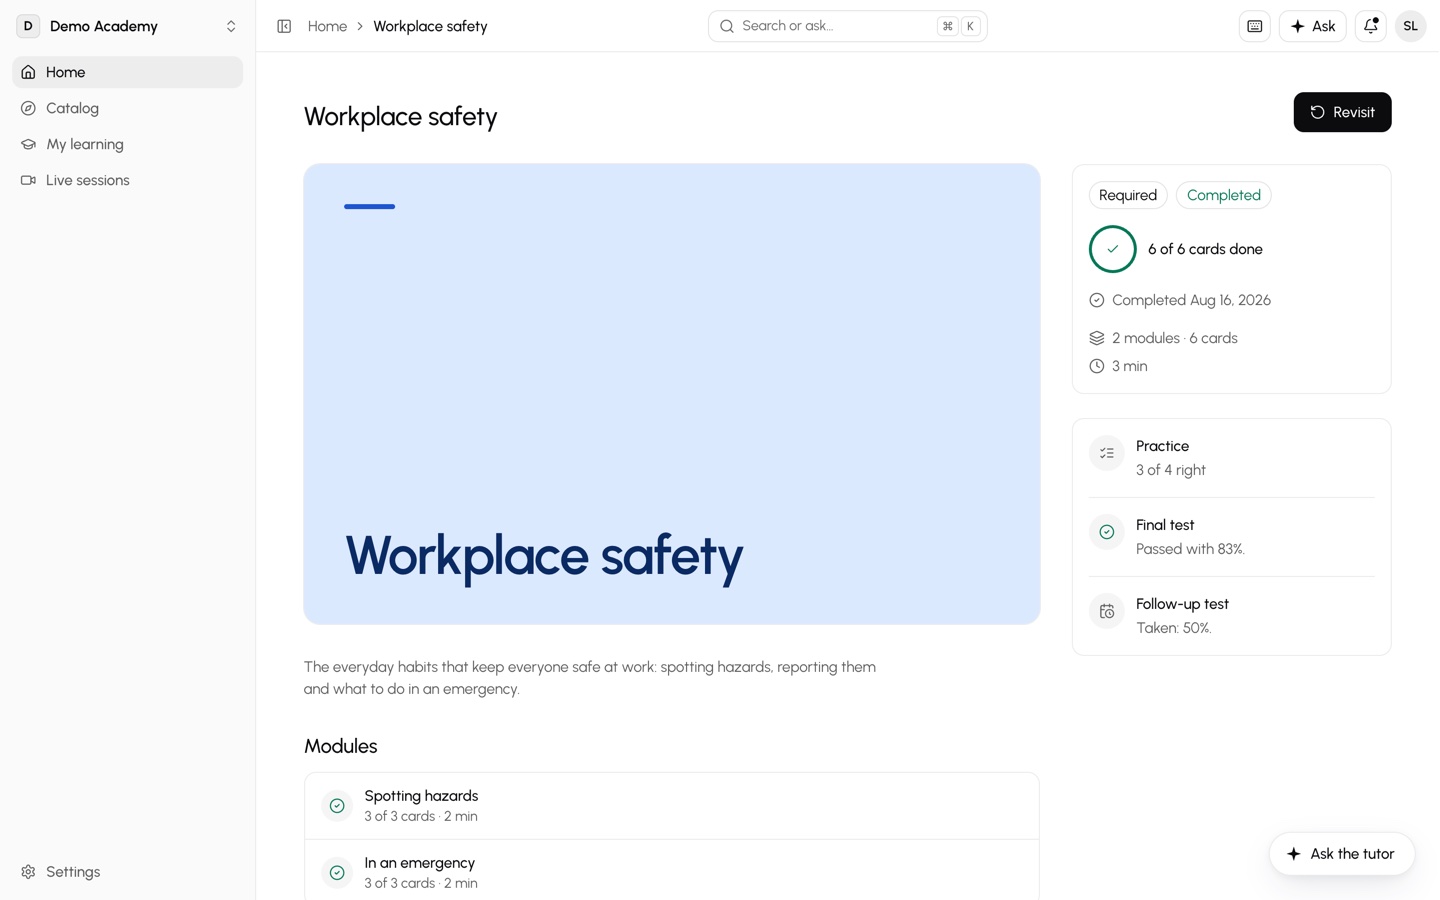Image resolution: width=1440 pixels, height=900 pixels.
Task: Click the layers icon beside 2 modules
Action: tap(1097, 338)
